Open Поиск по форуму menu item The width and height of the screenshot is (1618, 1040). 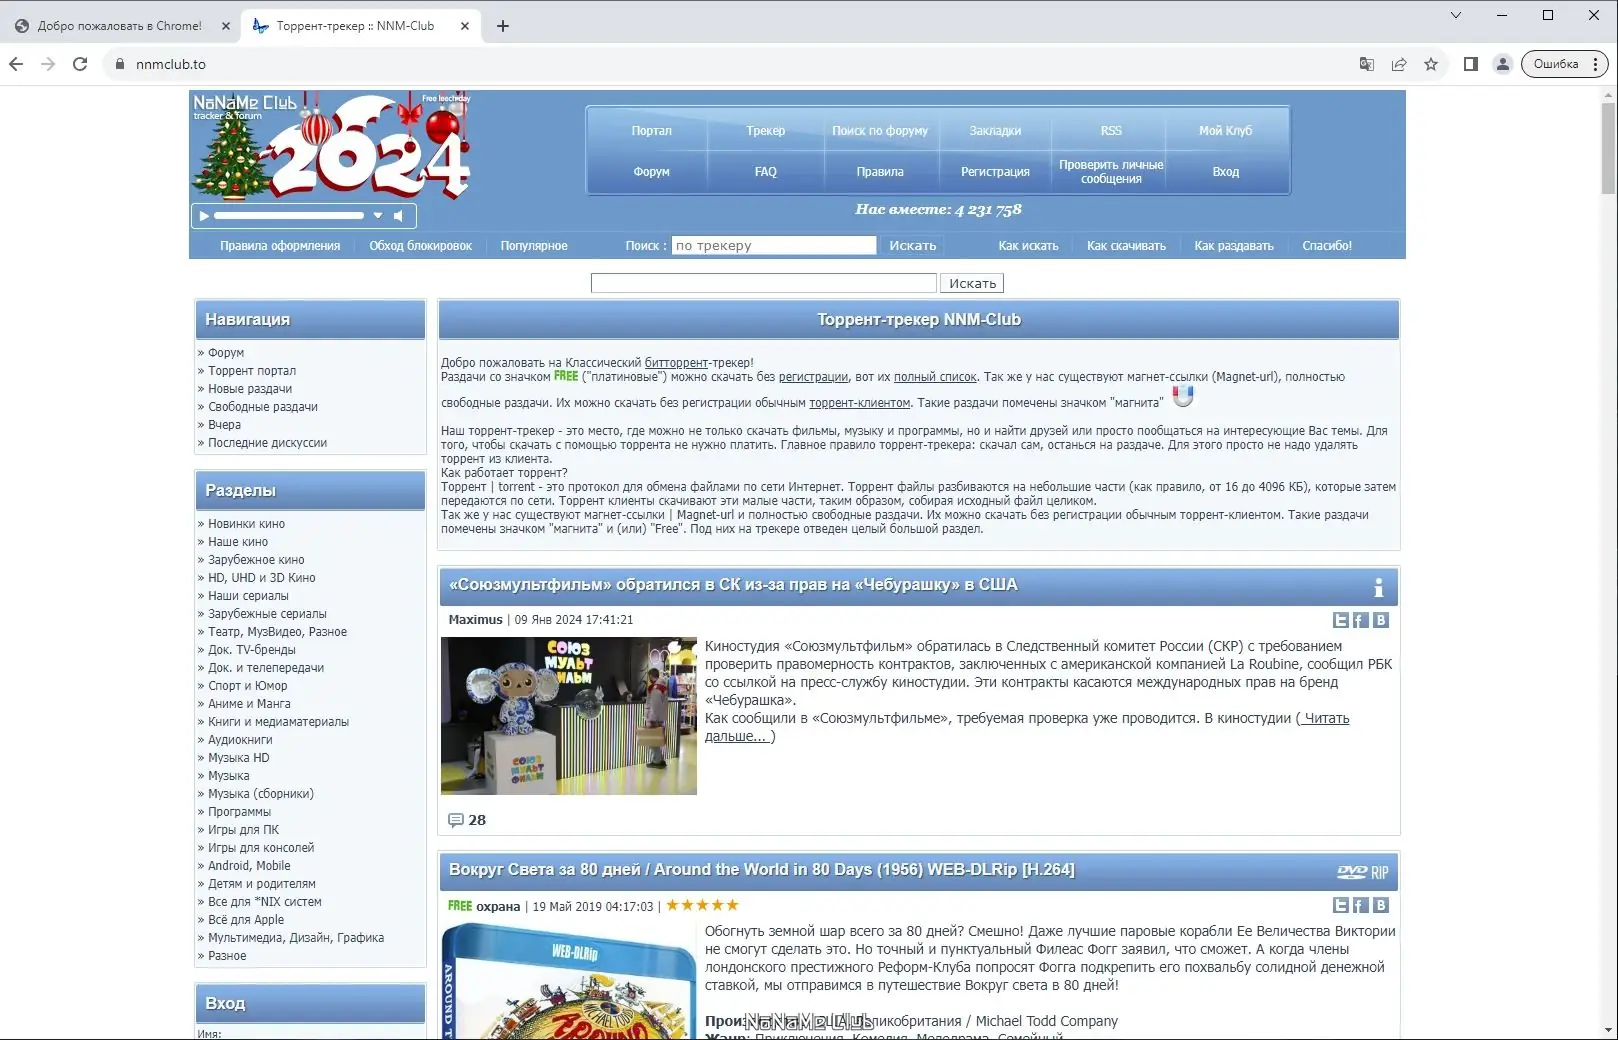(x=880, y=131)
